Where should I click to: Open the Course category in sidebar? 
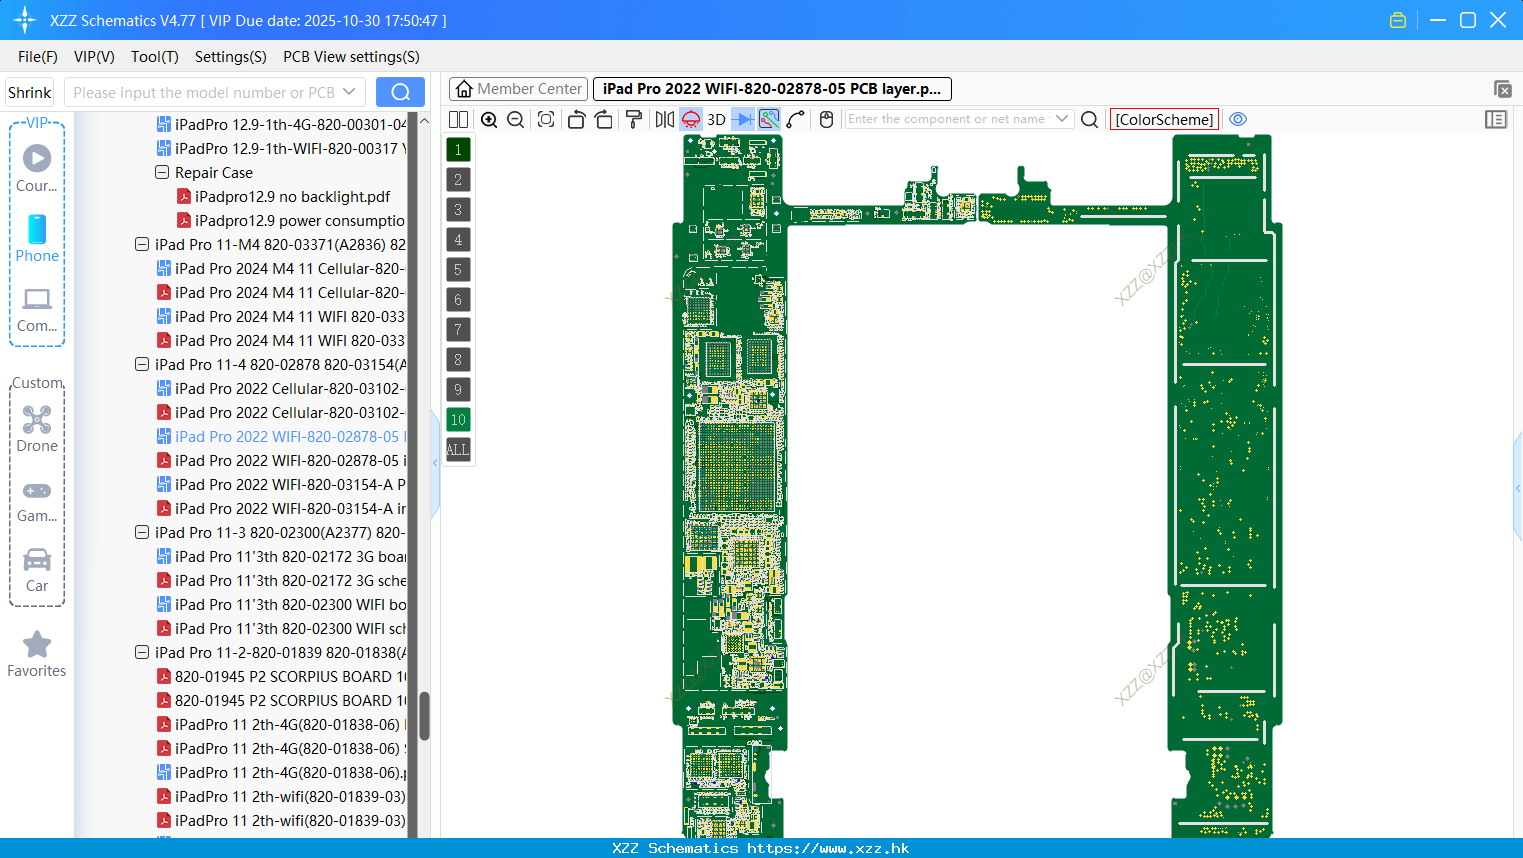(37, 168)
